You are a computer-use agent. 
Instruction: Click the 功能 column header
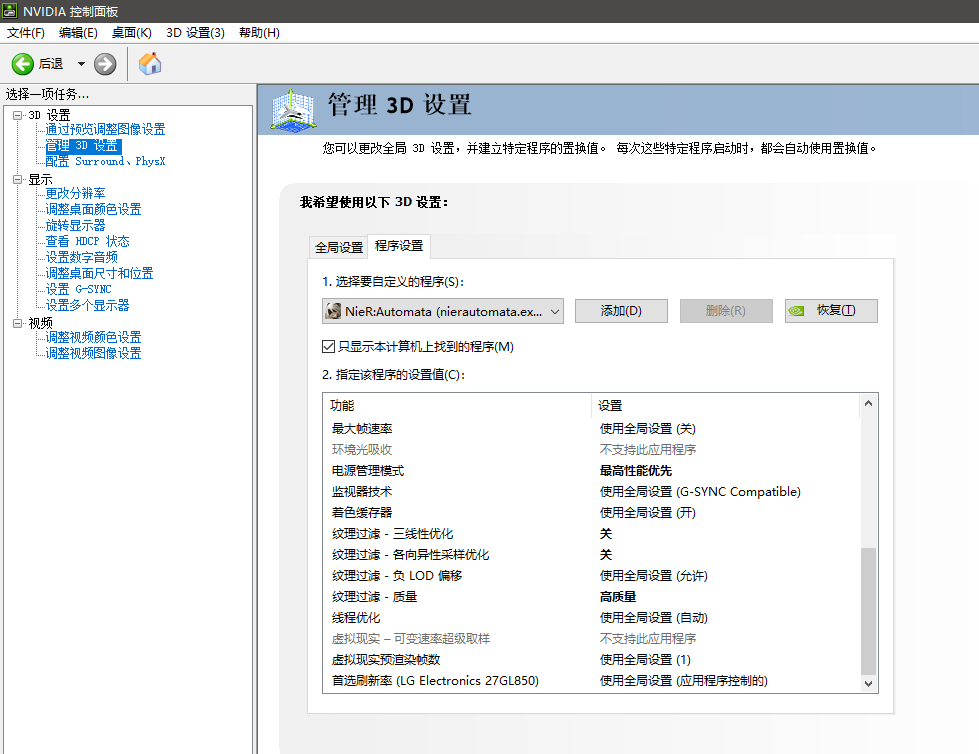457,405
